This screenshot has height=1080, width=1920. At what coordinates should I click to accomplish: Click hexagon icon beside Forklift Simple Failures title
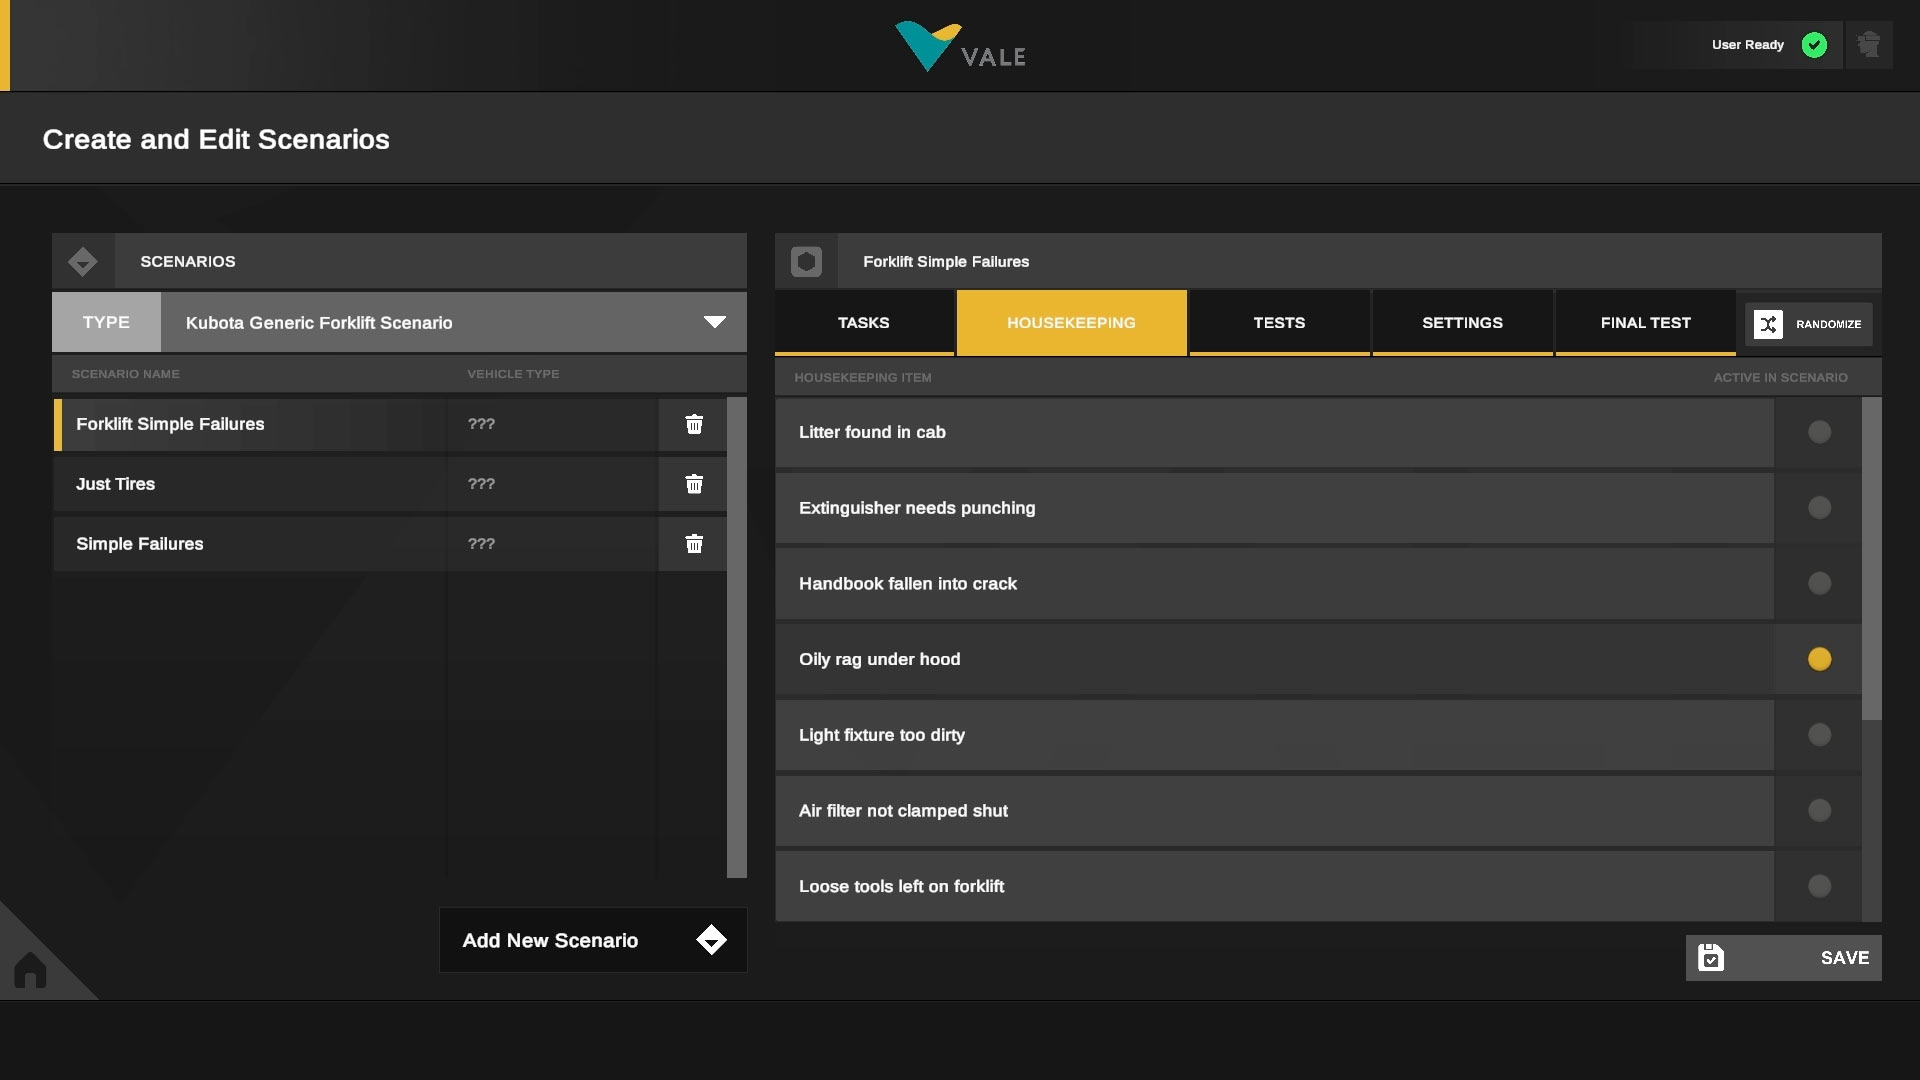tap(806, 262)
